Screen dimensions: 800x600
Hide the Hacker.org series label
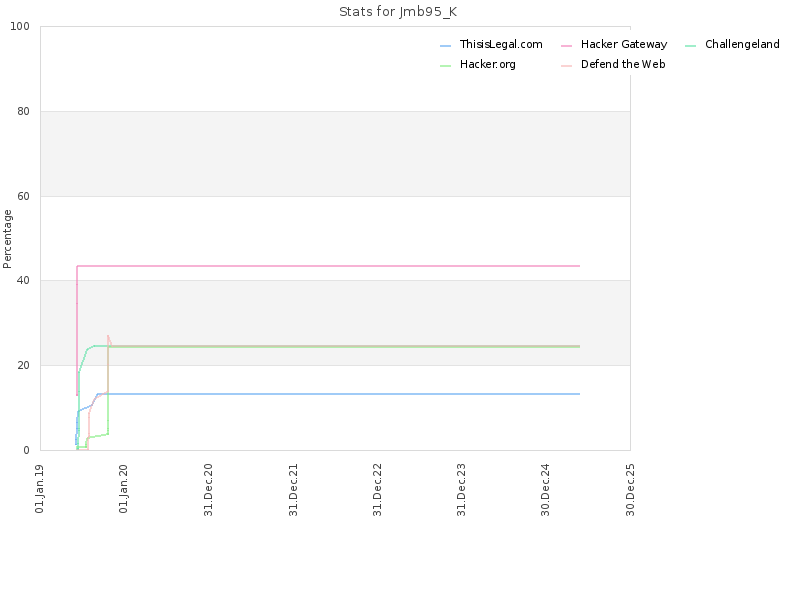coord(488,64)
